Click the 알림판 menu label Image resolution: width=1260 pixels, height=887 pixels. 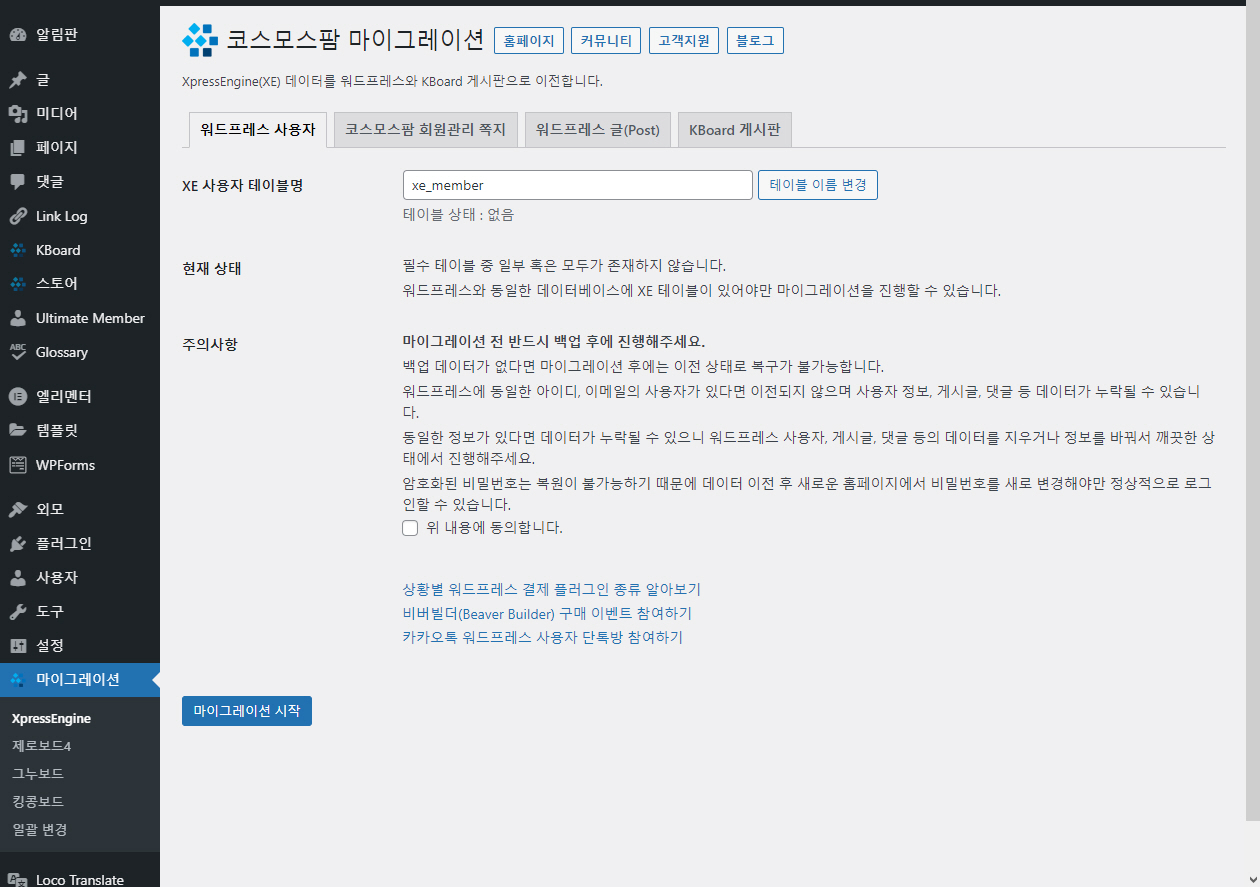point(57,35)
